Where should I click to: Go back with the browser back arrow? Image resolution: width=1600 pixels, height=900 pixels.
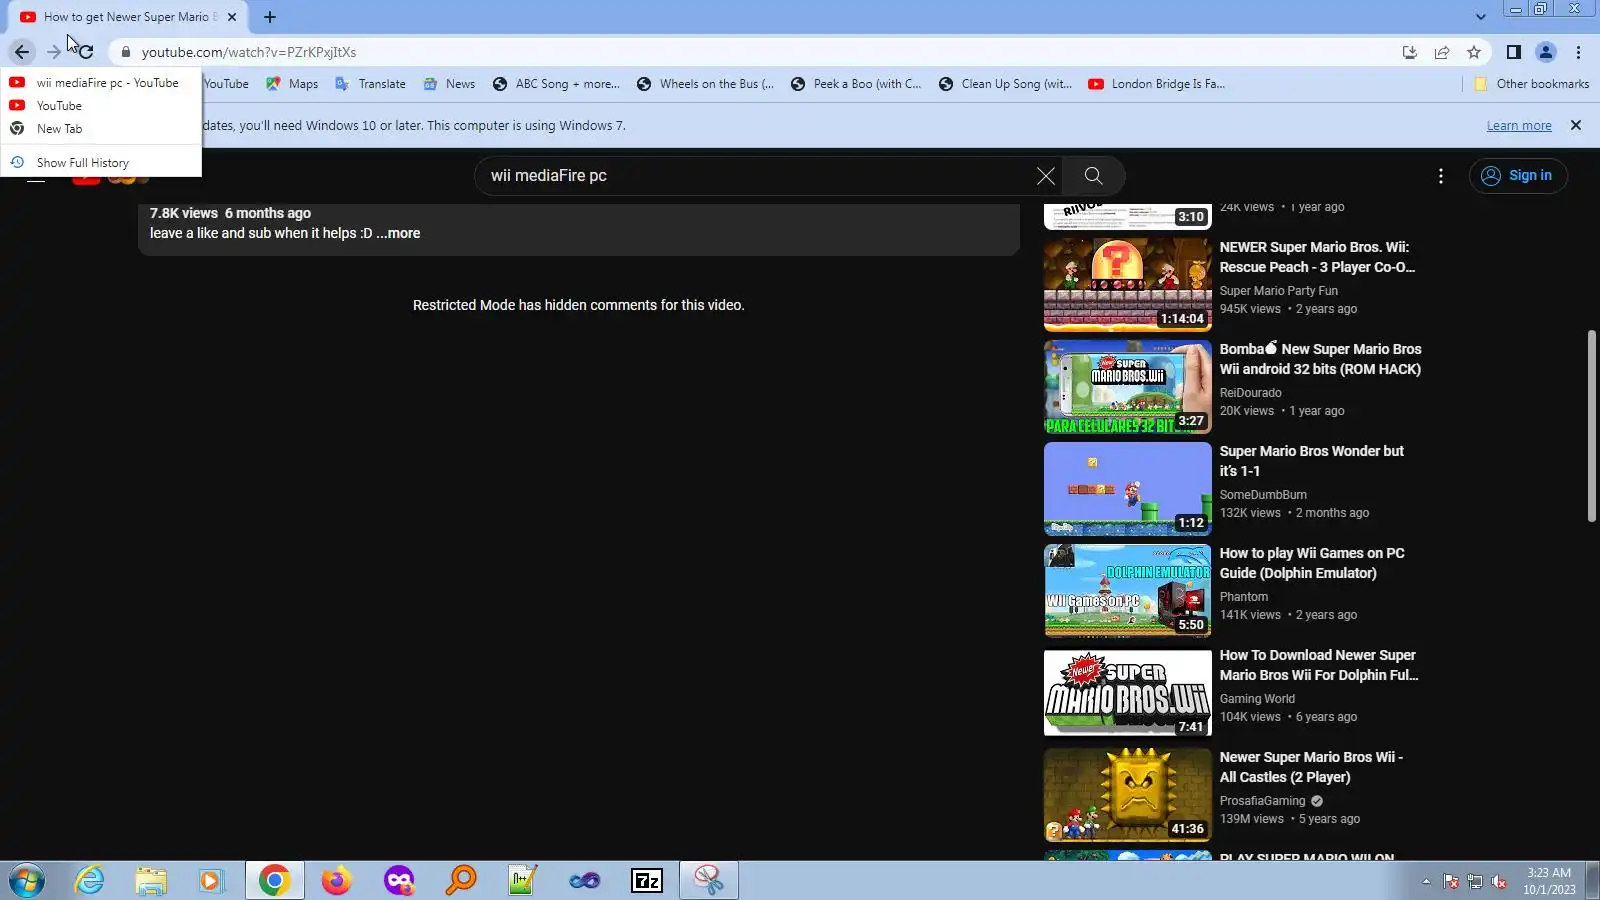pyautogui.click(x=22, y=52)
